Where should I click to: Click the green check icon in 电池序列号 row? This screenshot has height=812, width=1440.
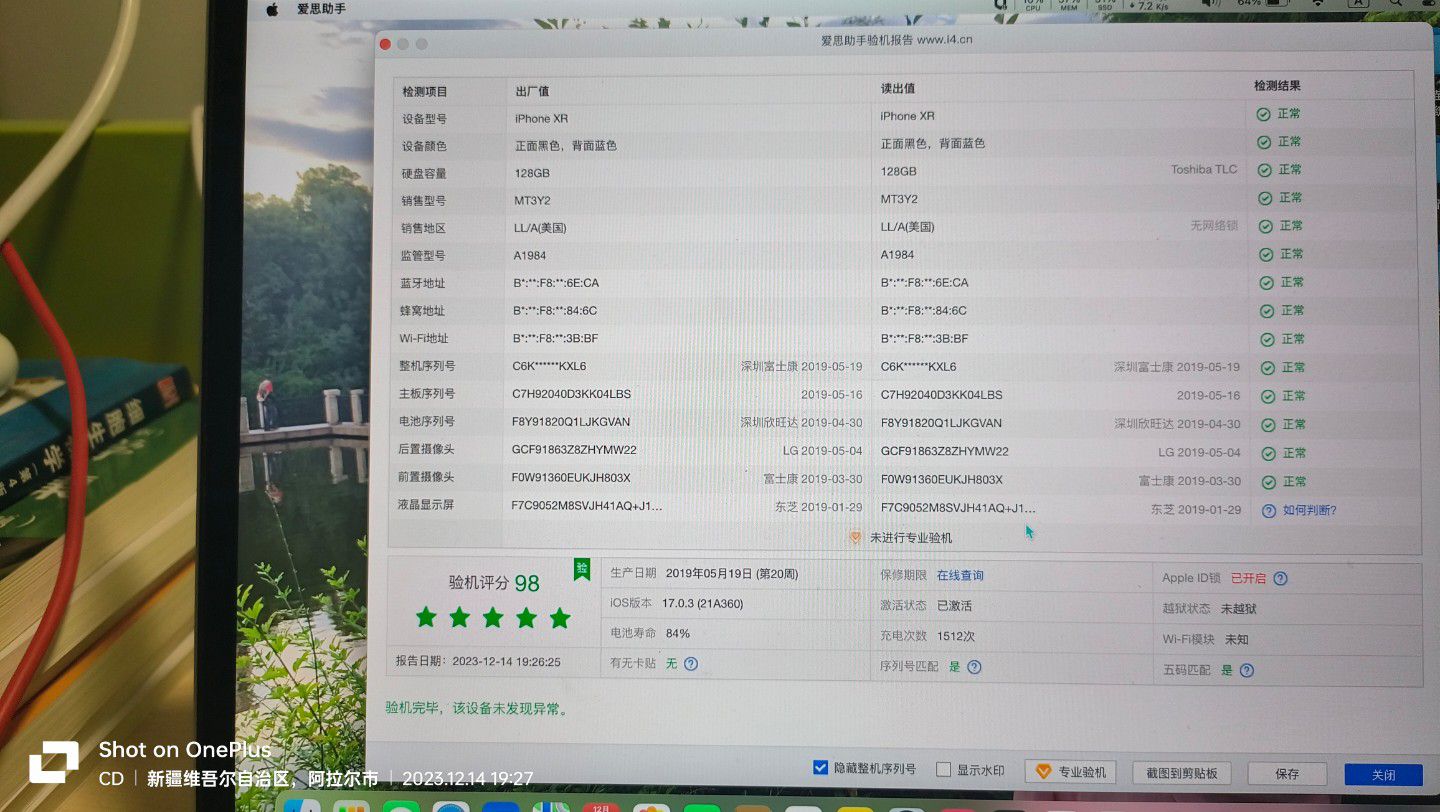pyautogui.click(x=1268, y=425)
